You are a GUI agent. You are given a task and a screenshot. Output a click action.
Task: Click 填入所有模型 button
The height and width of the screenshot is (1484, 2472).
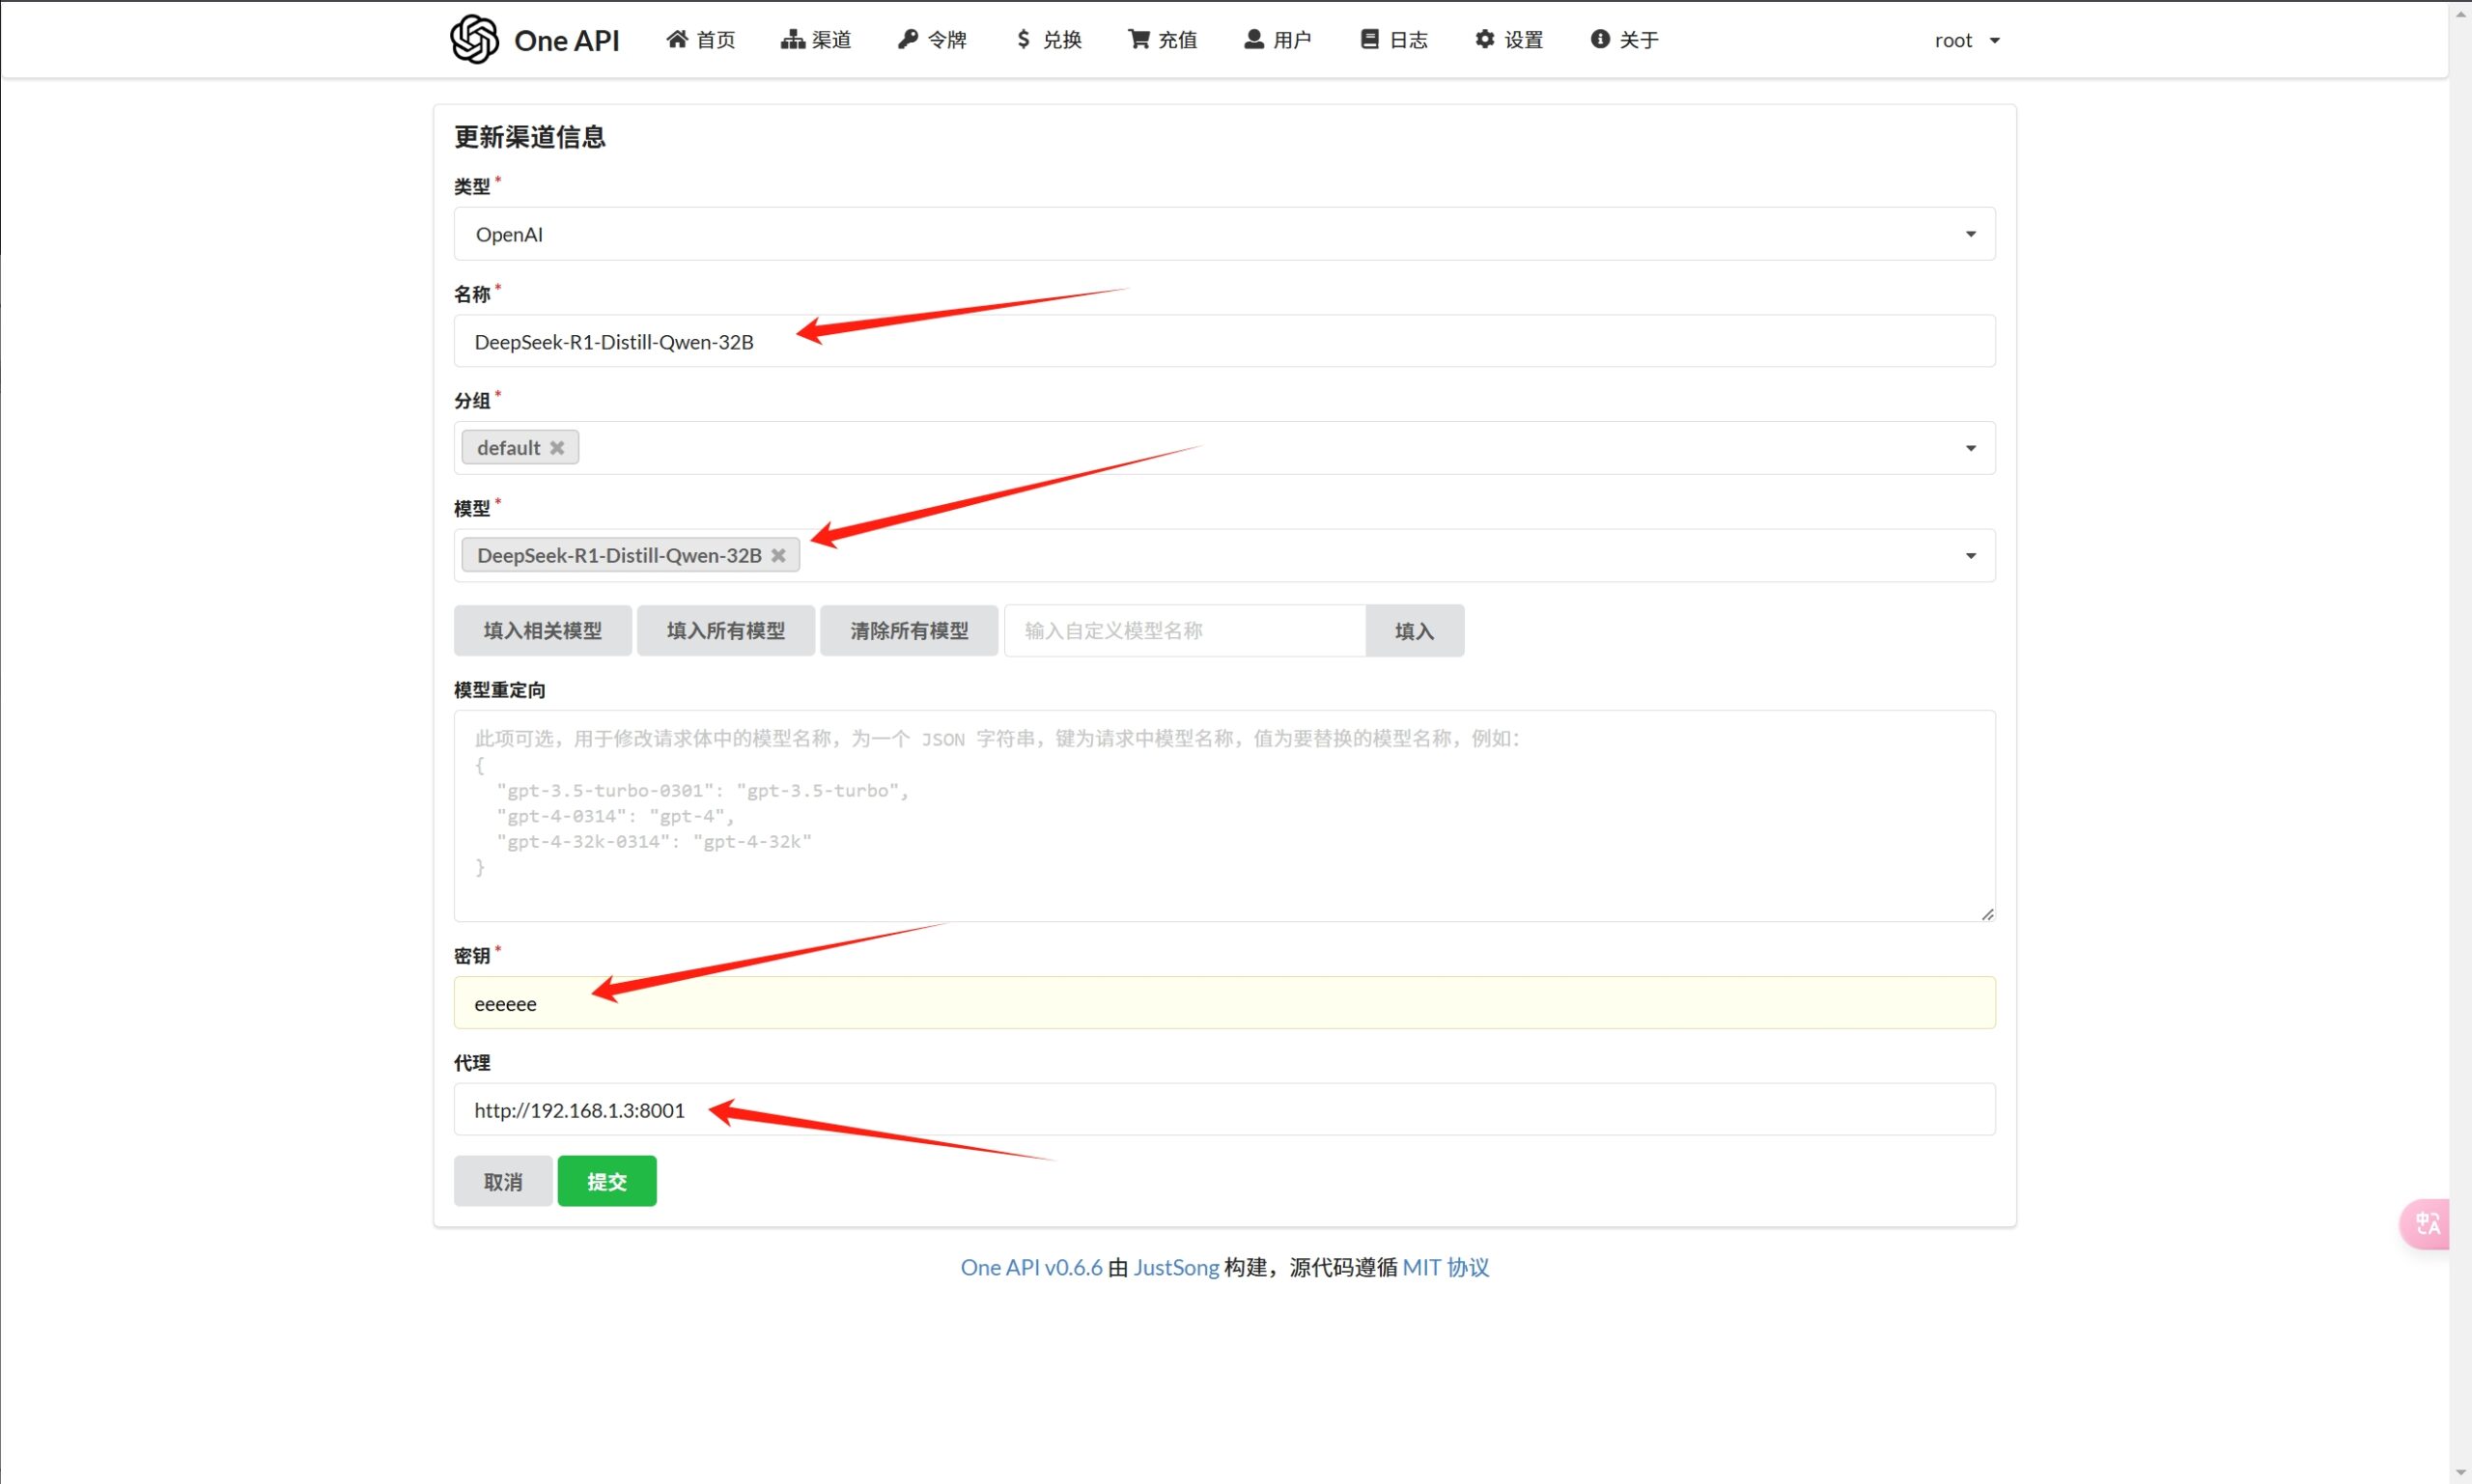pos(726,630)
